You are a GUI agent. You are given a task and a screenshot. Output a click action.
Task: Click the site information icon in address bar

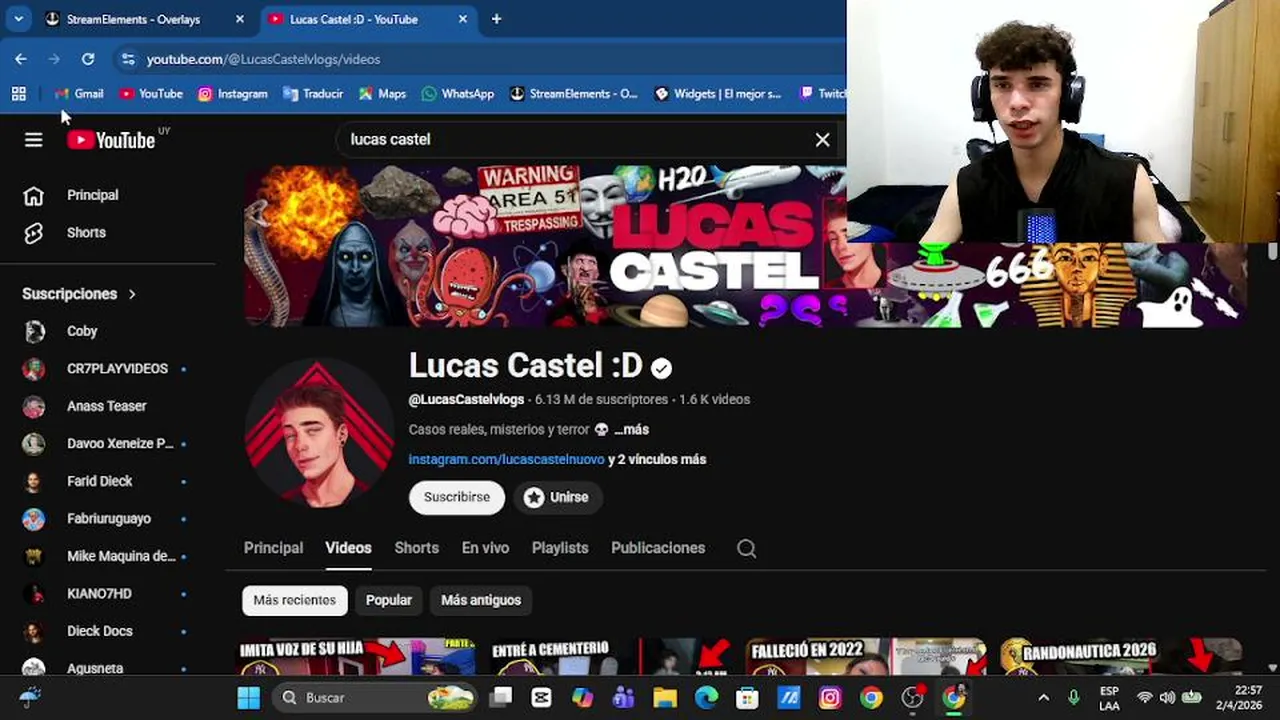pos(127,59)
